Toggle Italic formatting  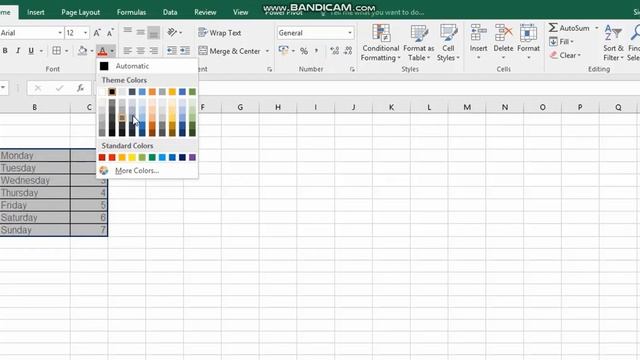[18, 51]
